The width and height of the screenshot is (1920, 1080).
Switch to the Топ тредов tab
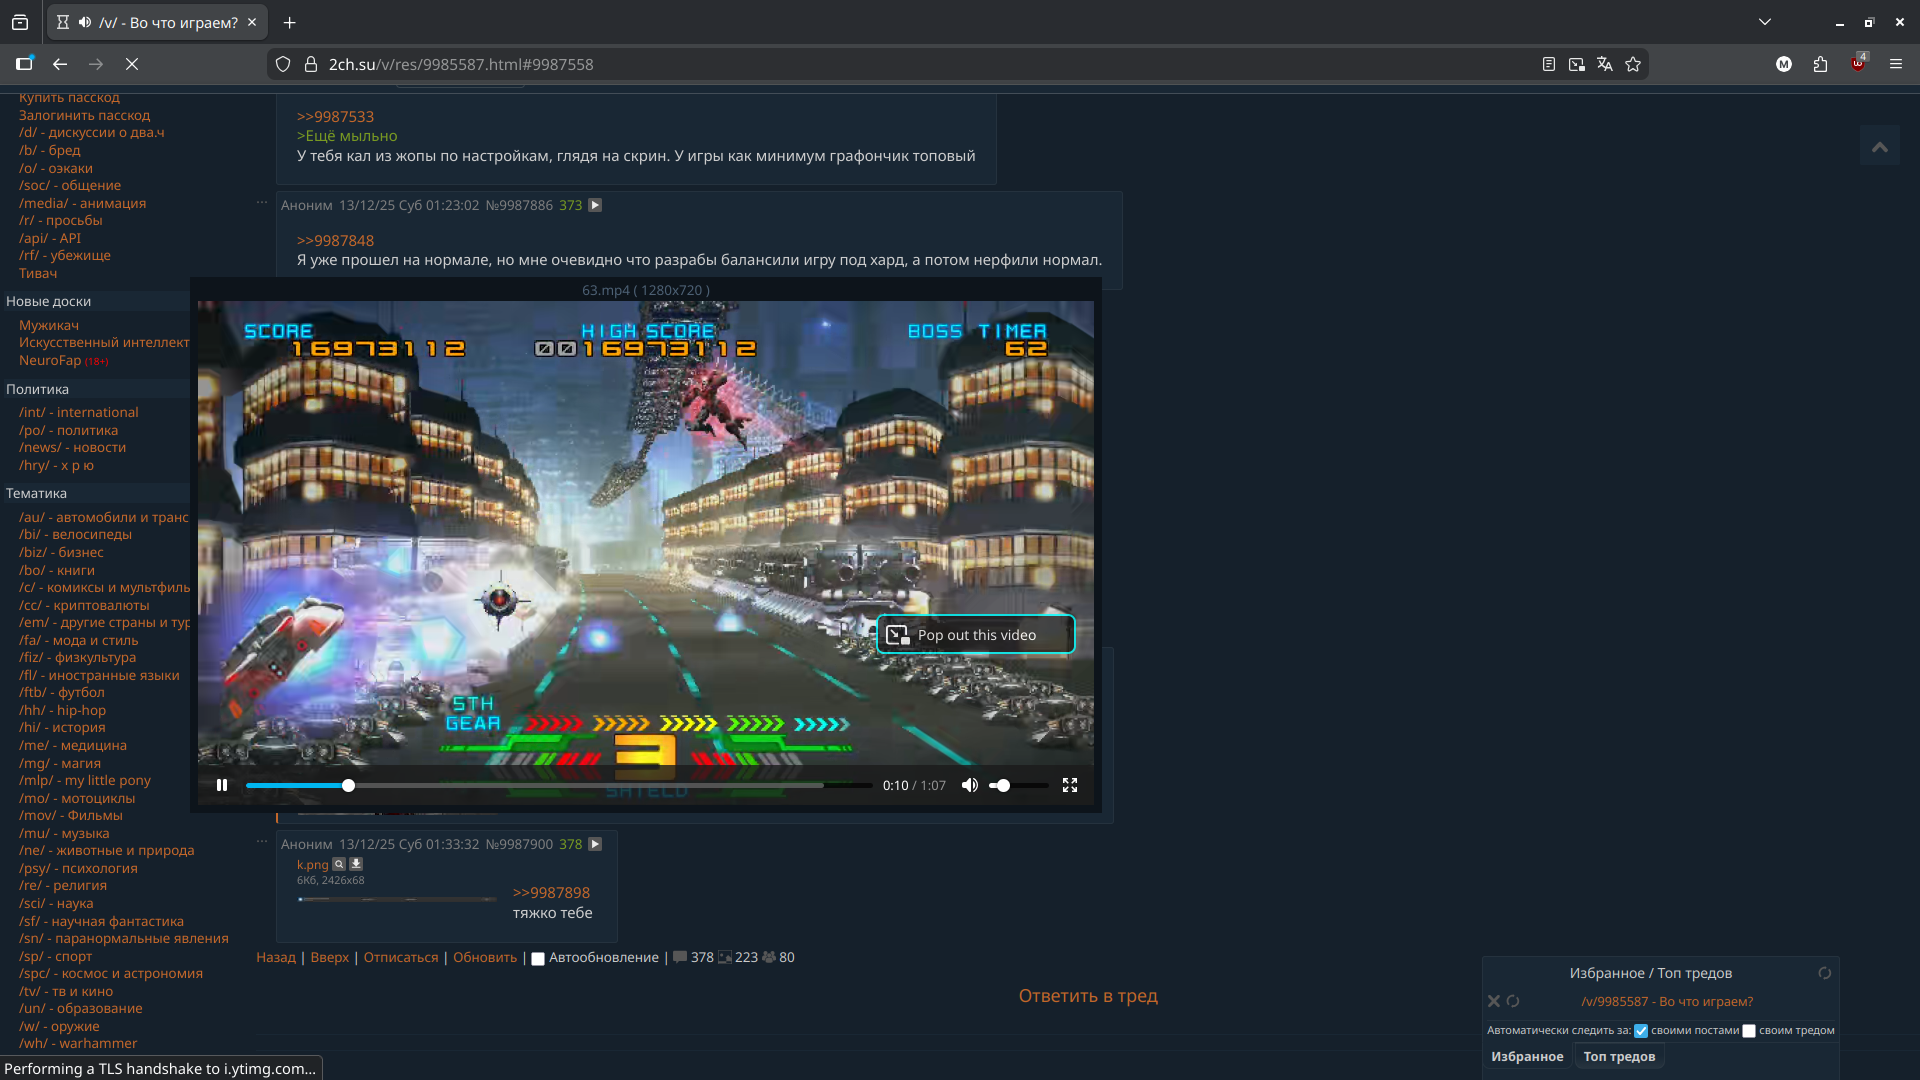(x=1619, y=1057)
